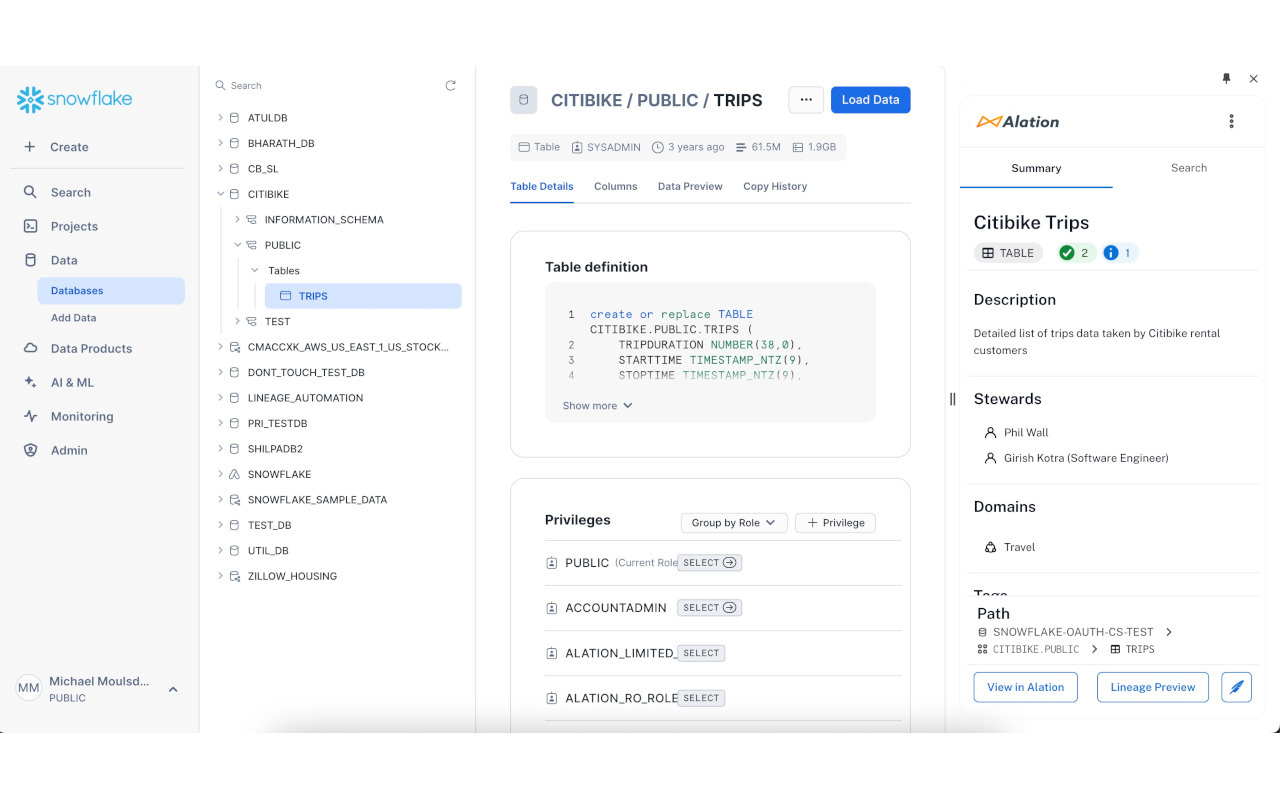Open the Alation three-dot options menu
Viewport: 1280px width, 800px height.
(1231, 121)
